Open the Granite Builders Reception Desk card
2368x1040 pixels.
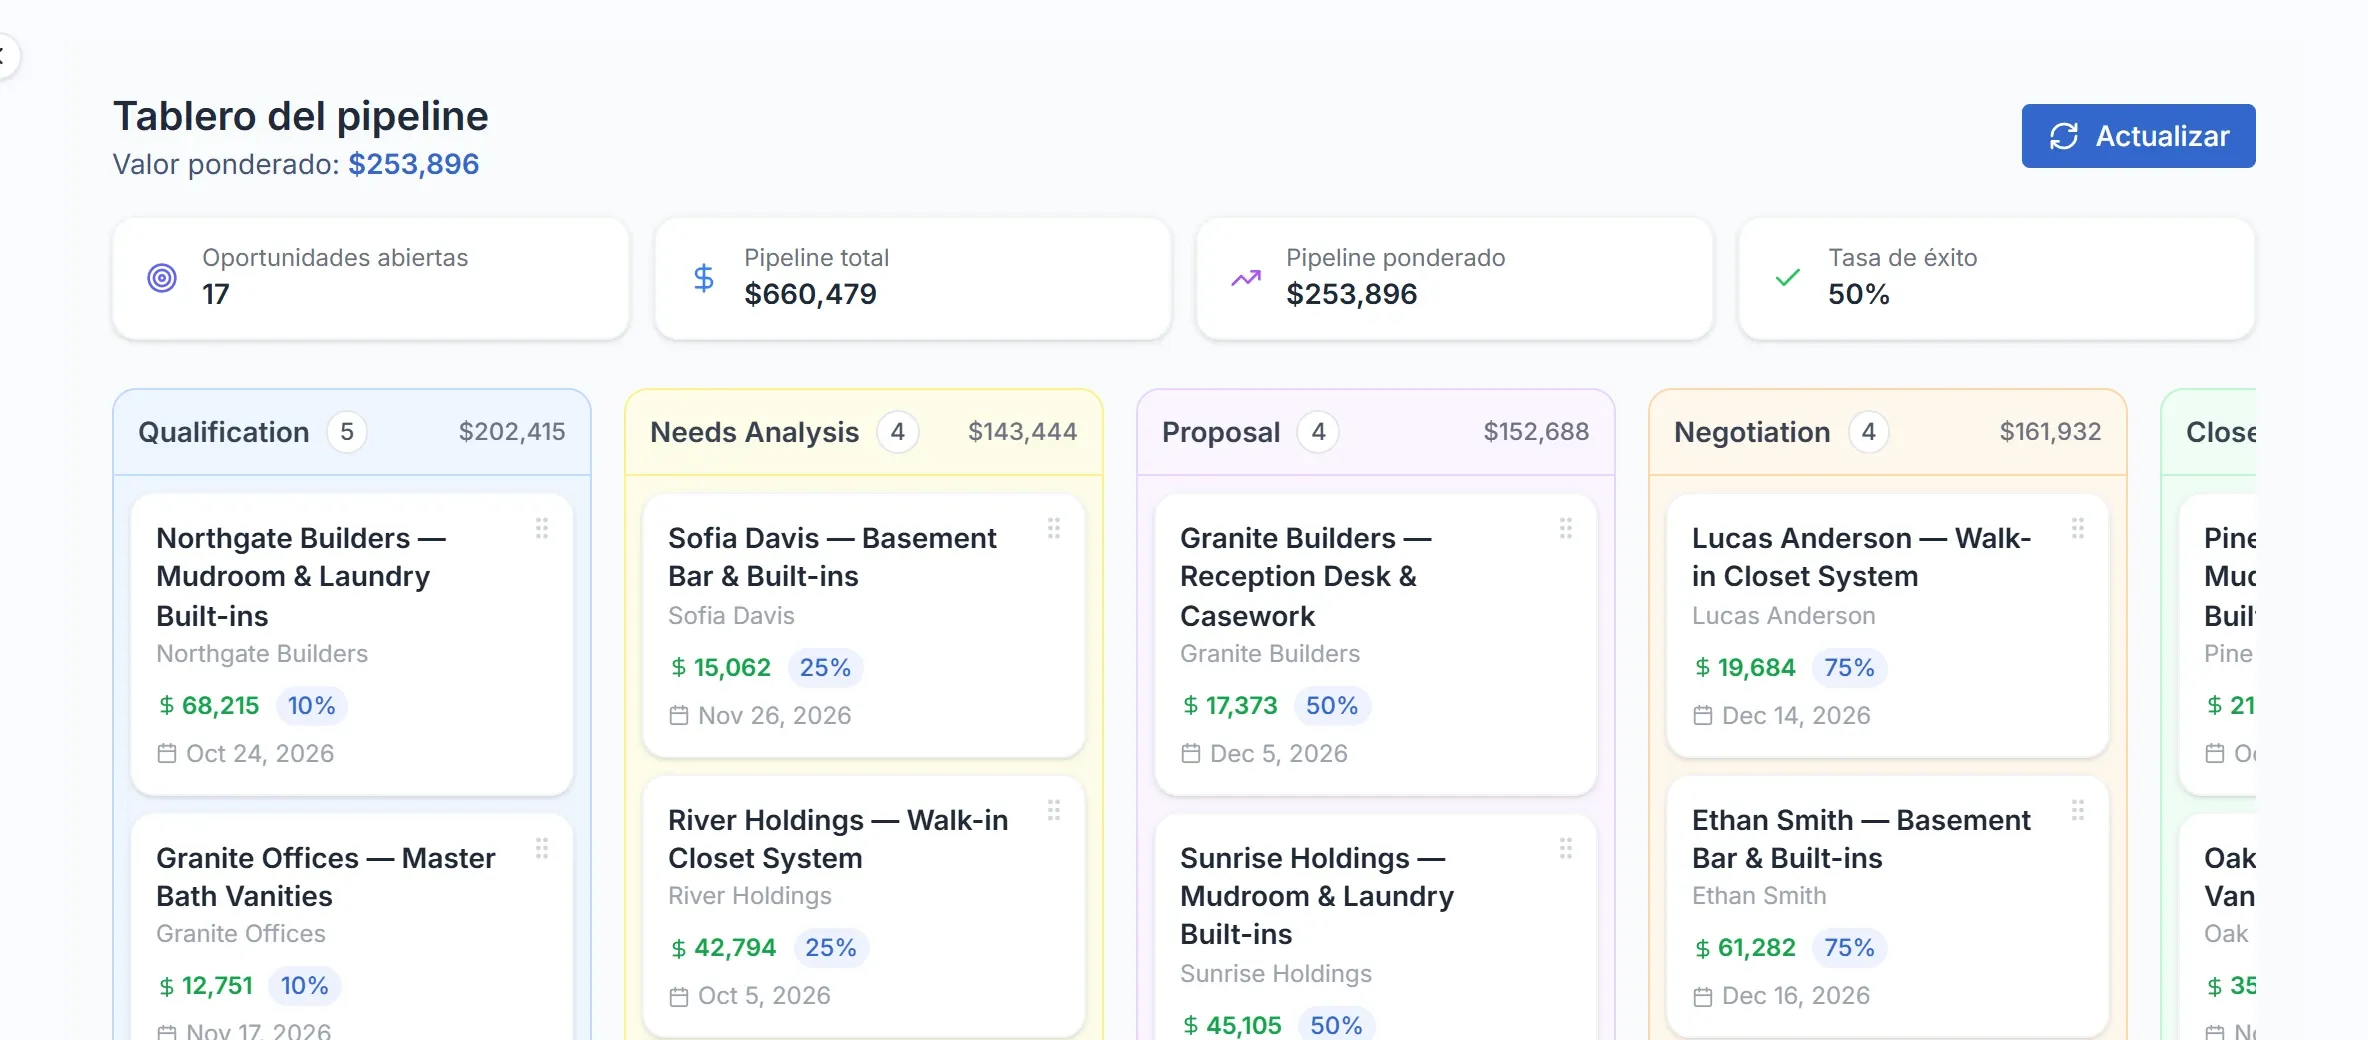point(1376,645)
